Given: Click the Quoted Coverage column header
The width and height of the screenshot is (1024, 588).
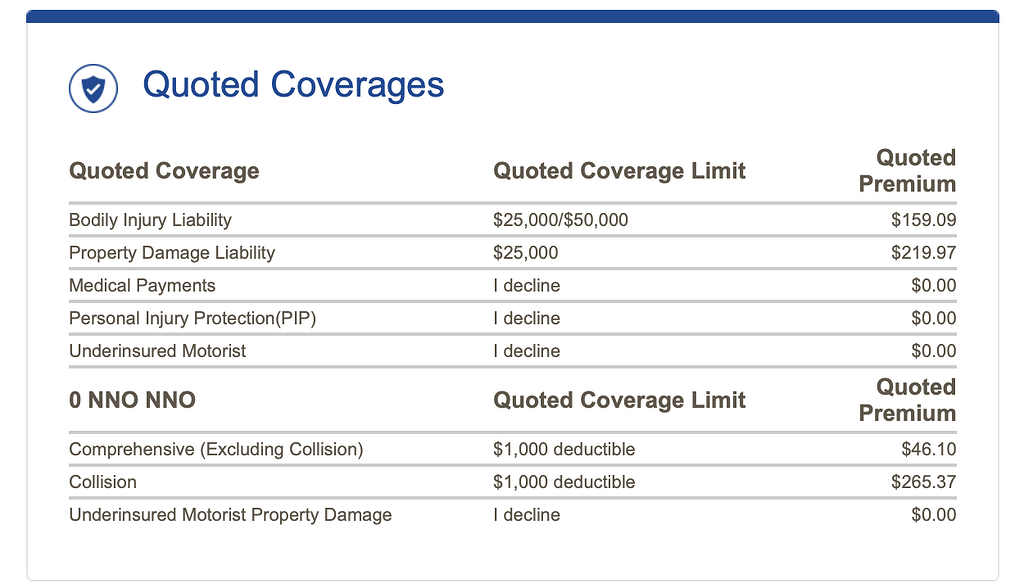Looking at the screenshot, I should 164,171.
